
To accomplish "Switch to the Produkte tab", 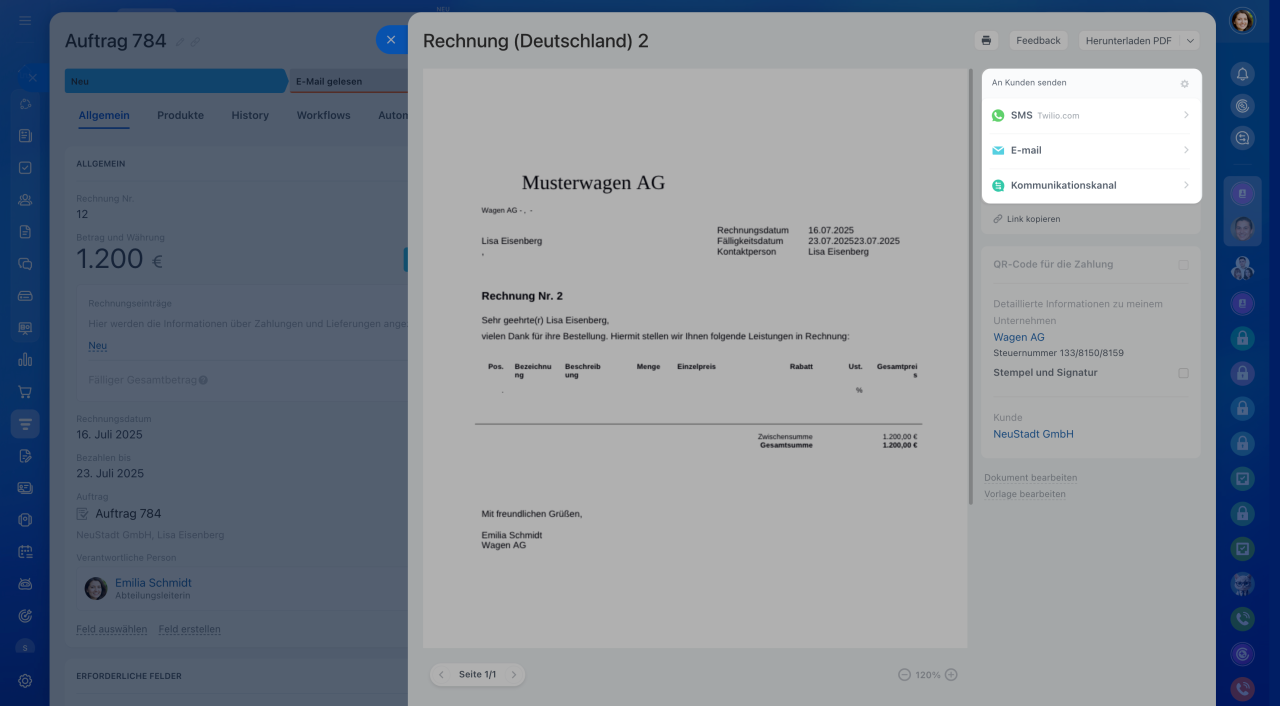I will (180, 116).
